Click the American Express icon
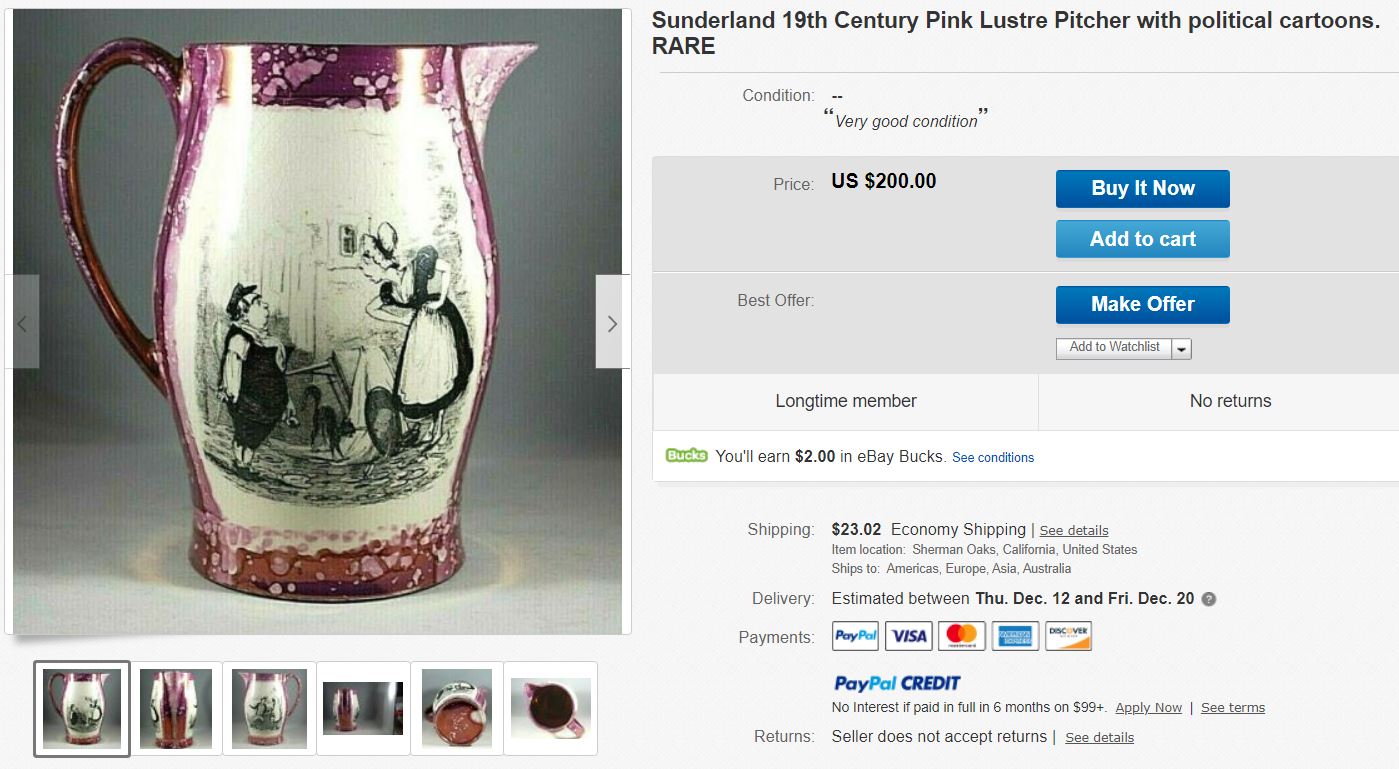 click(x=1015, y=636)
